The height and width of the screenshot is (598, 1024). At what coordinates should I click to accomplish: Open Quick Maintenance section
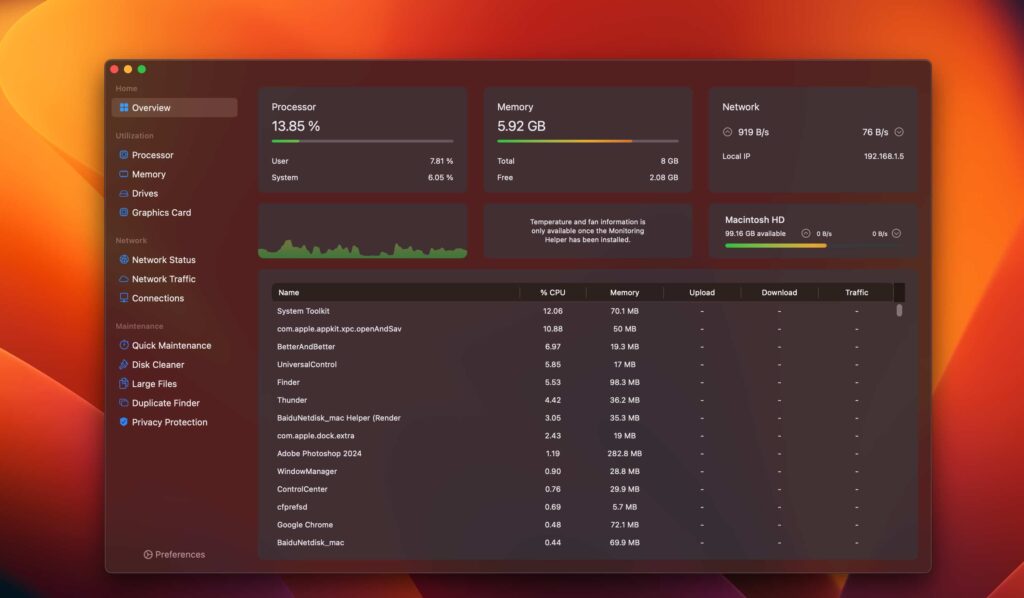click(x=171, y=346)
